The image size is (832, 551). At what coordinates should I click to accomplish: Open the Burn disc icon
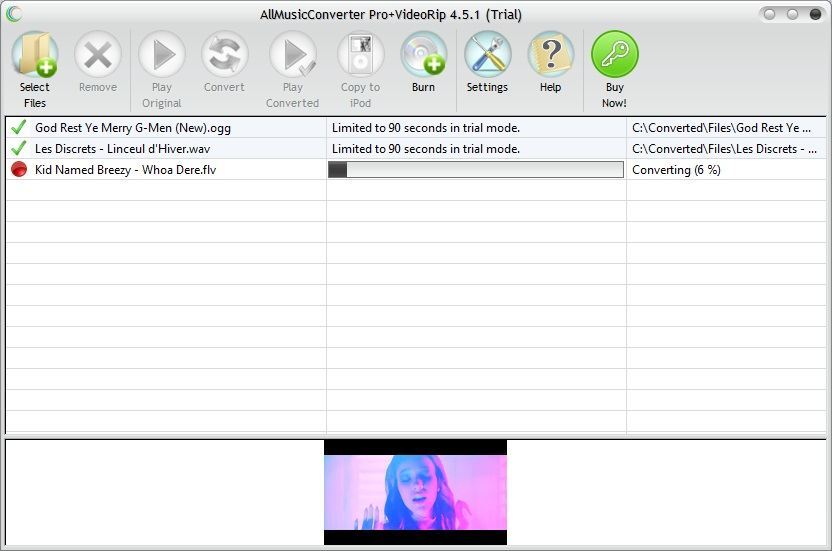tap(423, 54)
